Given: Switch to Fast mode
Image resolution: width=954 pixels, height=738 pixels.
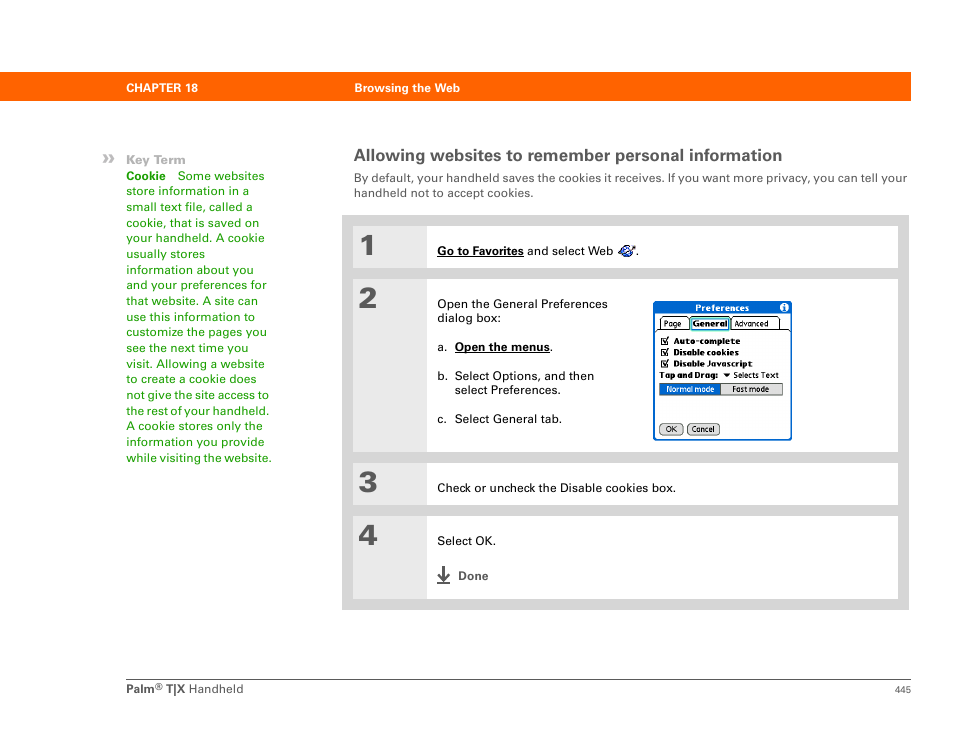Looking at the screenshot, I should 751,389.
